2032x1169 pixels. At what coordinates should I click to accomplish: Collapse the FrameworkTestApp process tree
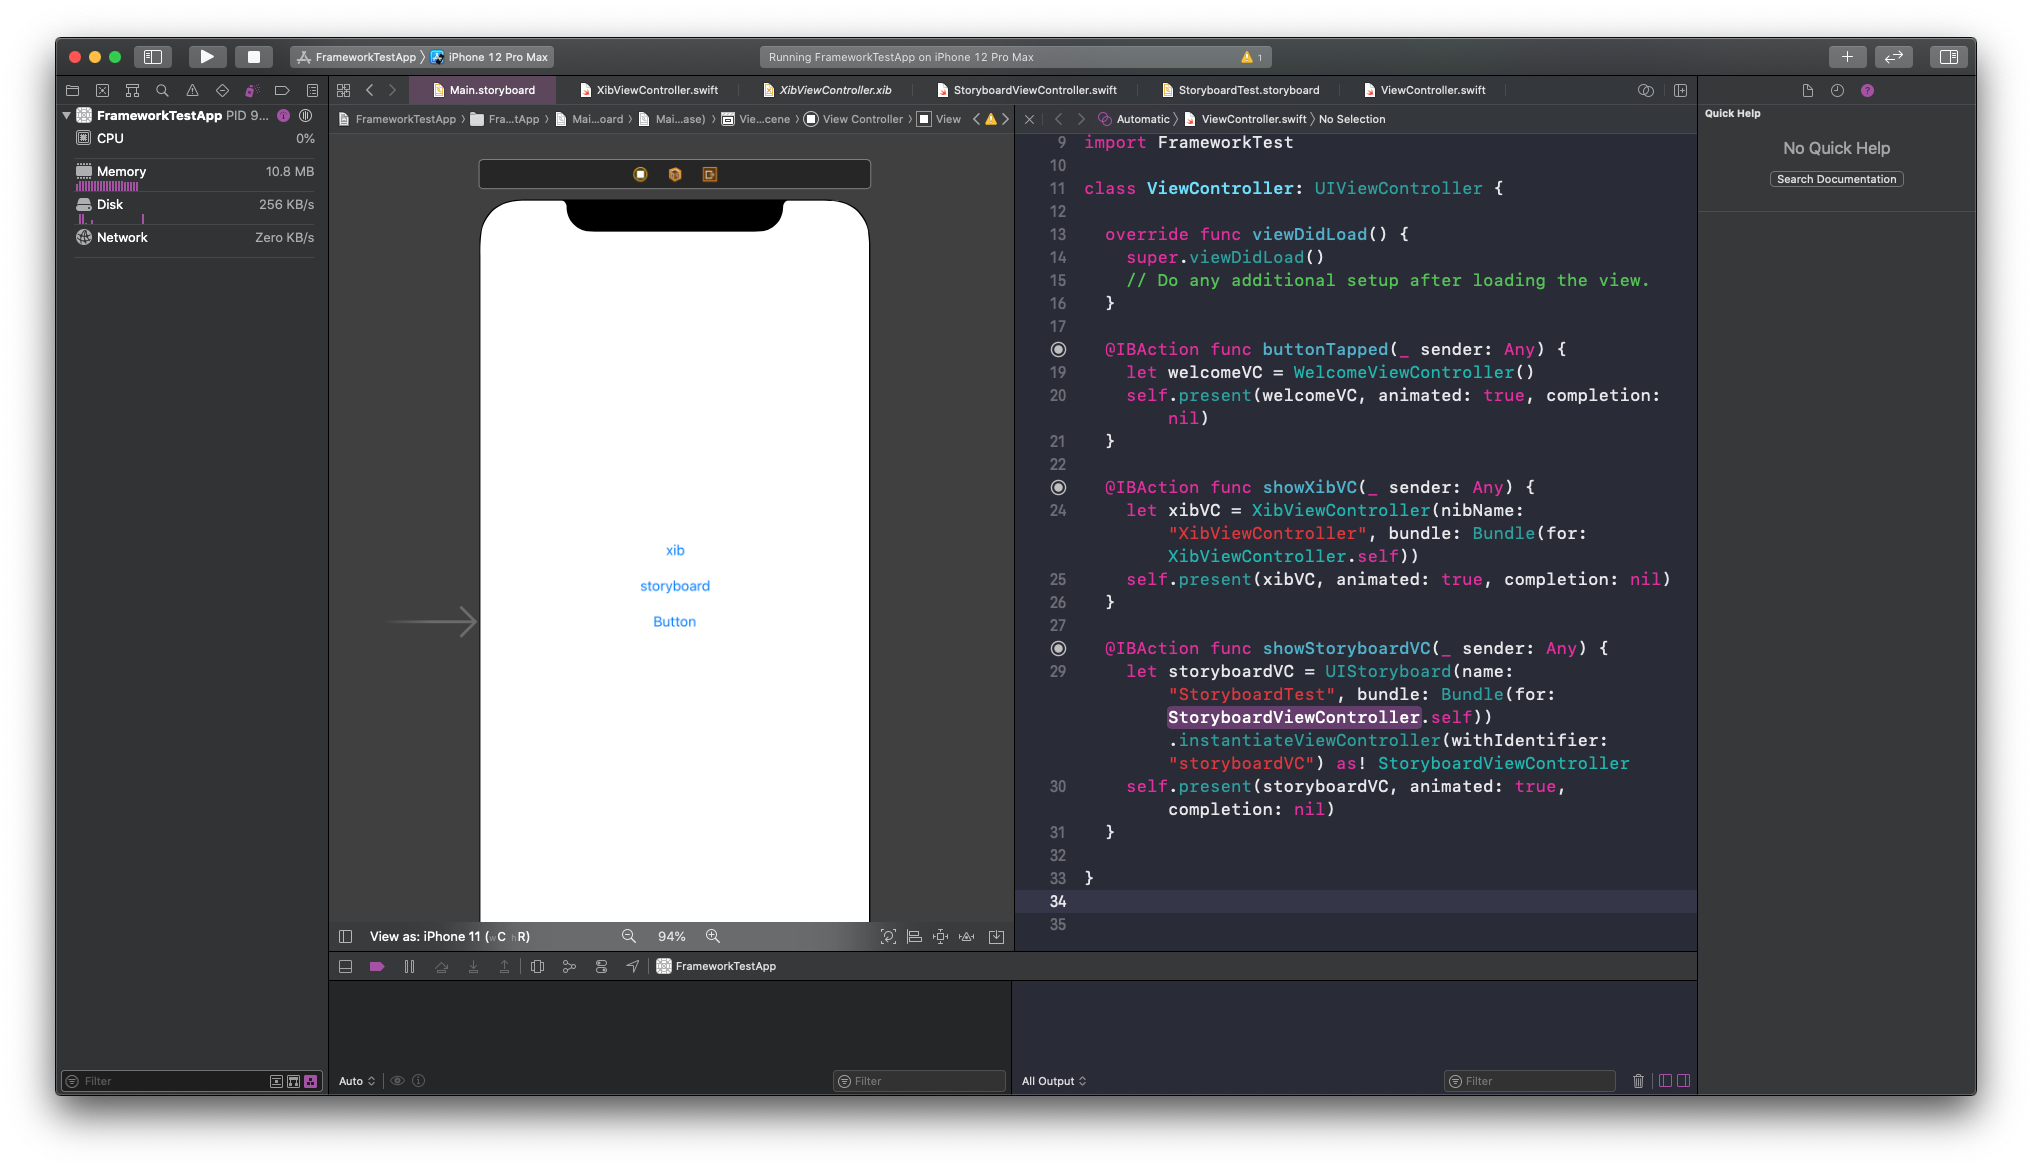tap(67, 115)
